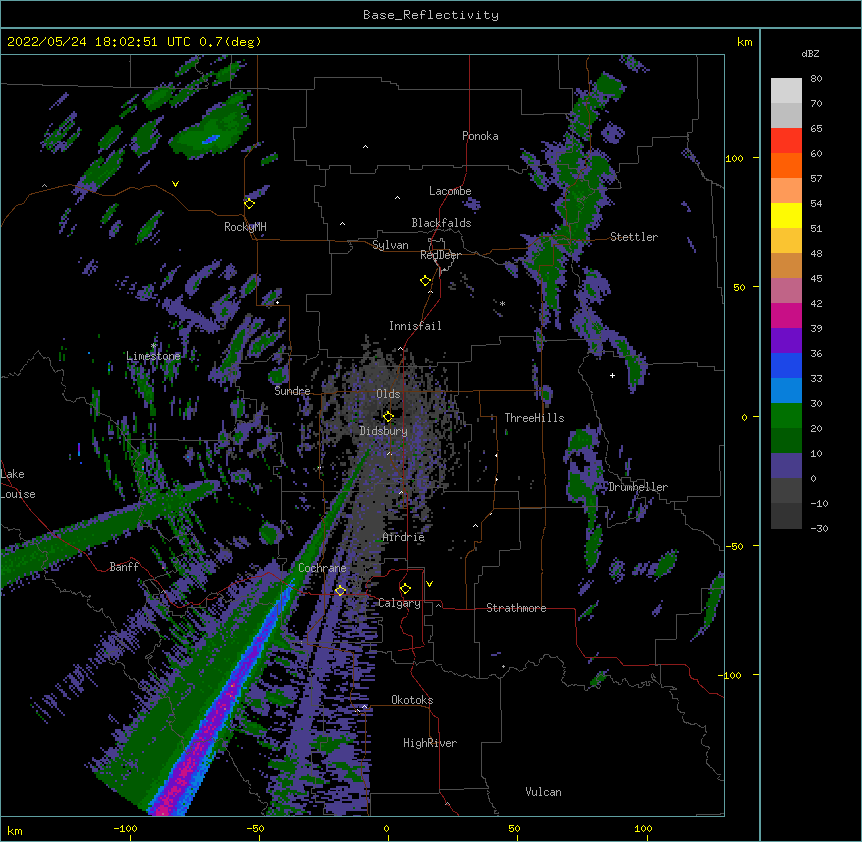862x842 pixels.
Task: Select the Strathmore label
Action: point(516,608)
